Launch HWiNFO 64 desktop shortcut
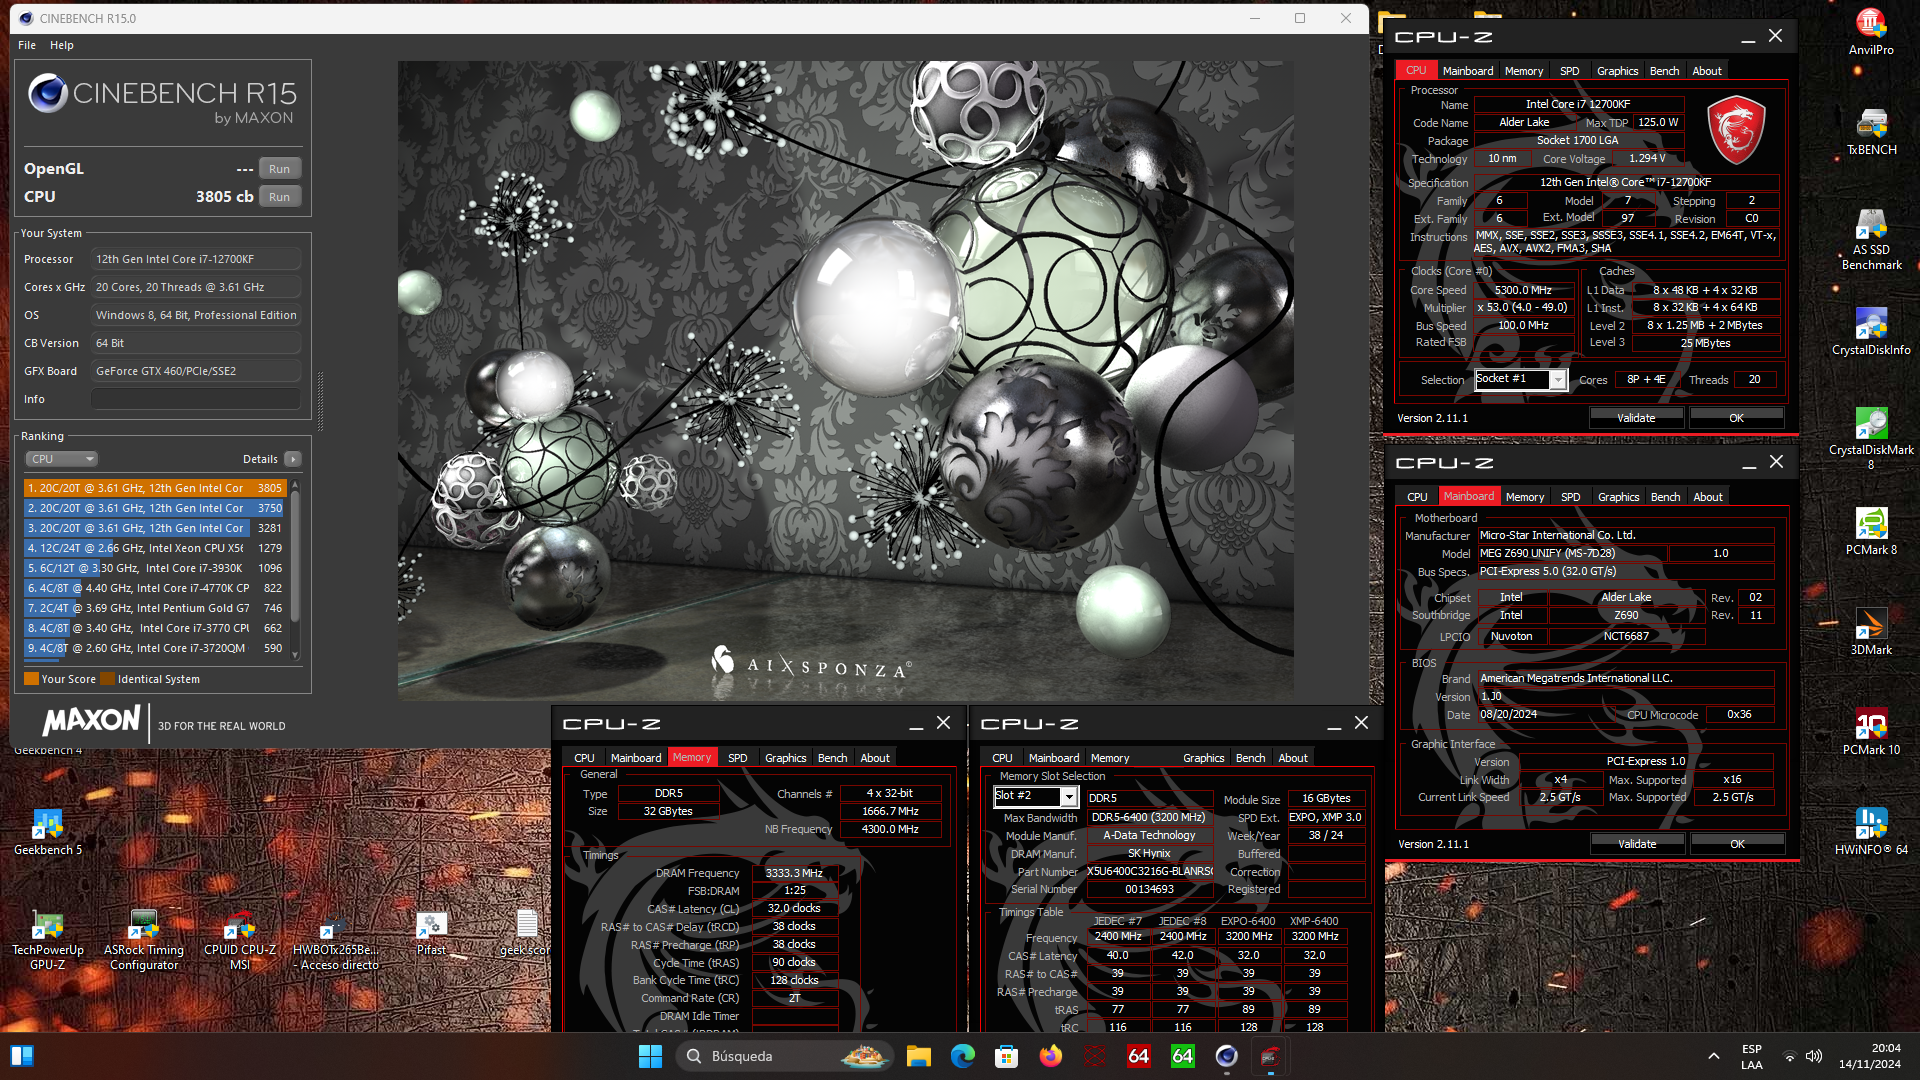The width and height of the screenshot is (1920, 1080). 1870,831
